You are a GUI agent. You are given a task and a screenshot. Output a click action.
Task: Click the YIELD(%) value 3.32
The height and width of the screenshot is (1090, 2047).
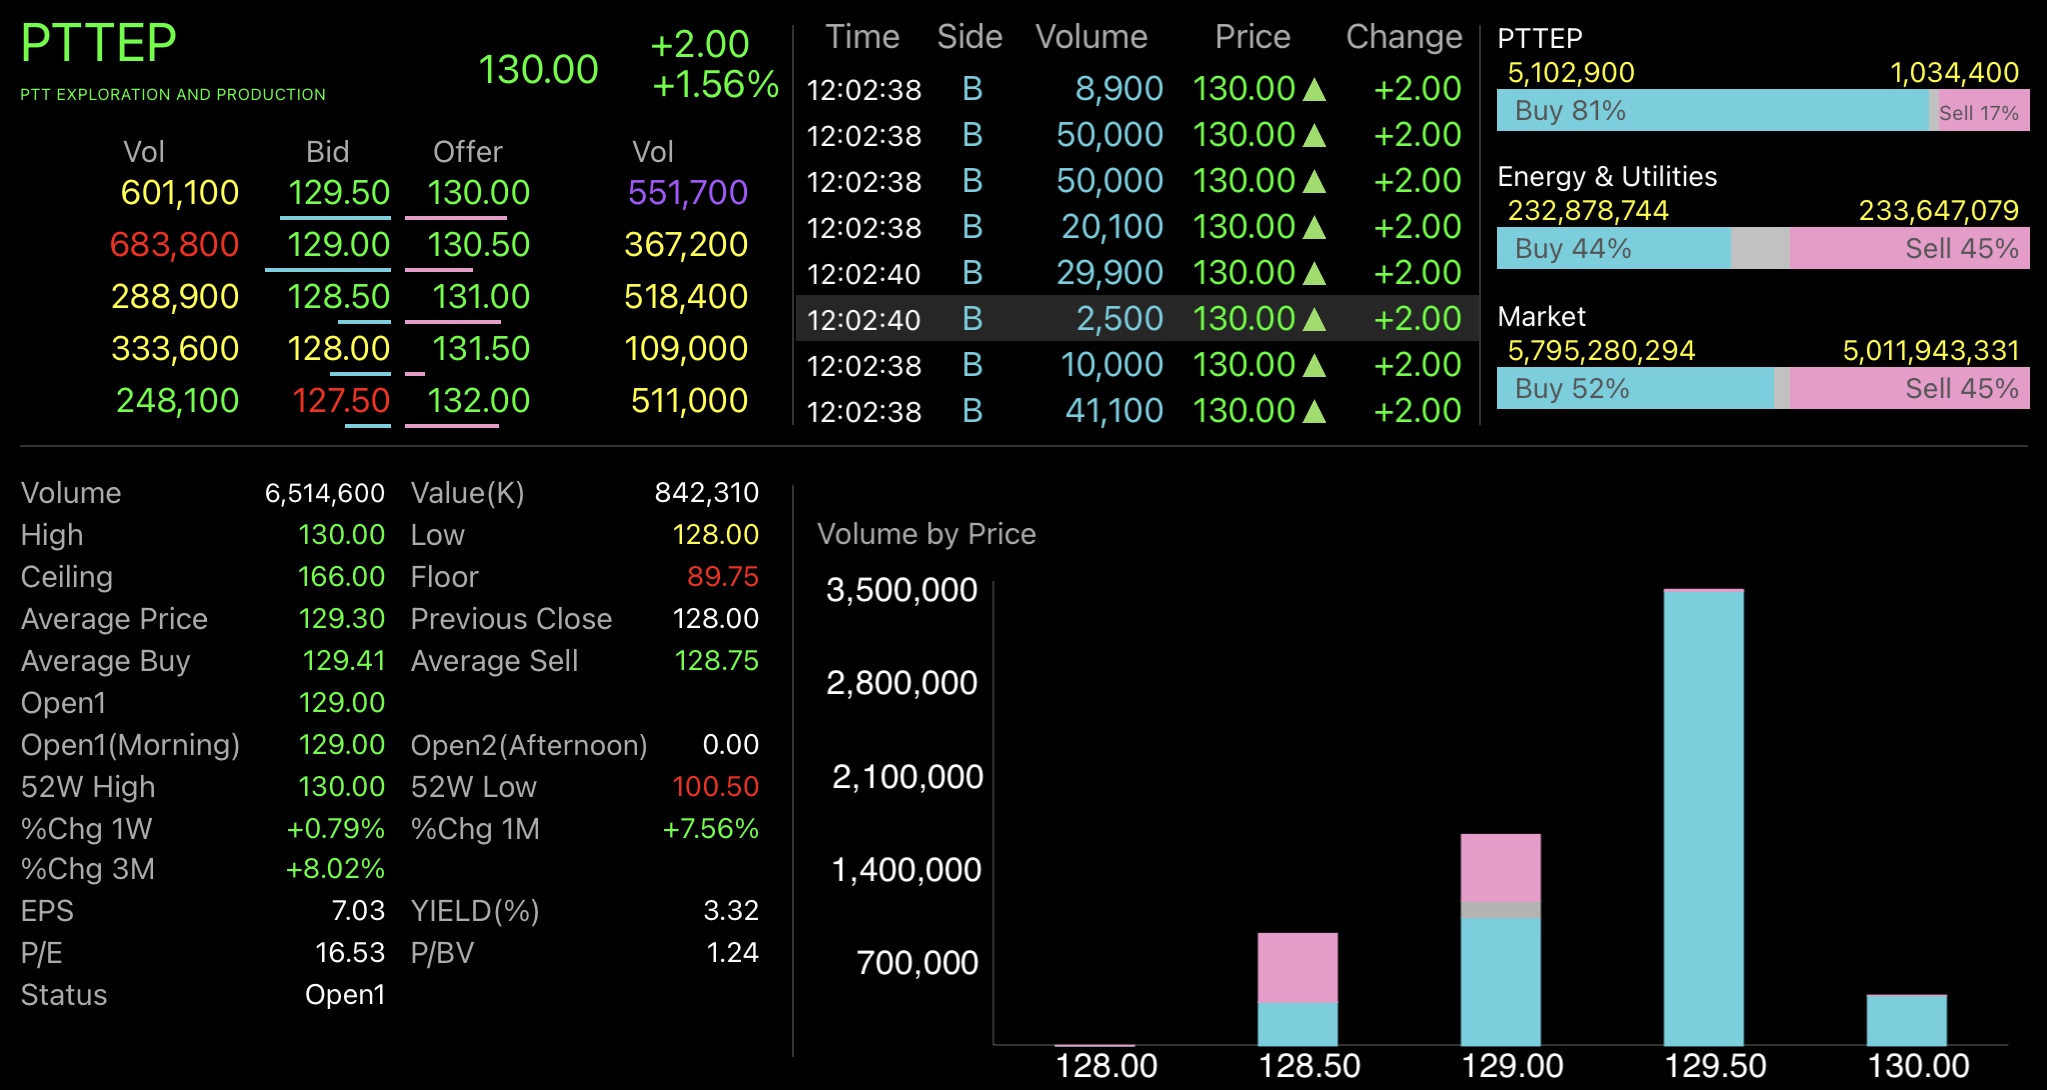click(x=730, y=910)
